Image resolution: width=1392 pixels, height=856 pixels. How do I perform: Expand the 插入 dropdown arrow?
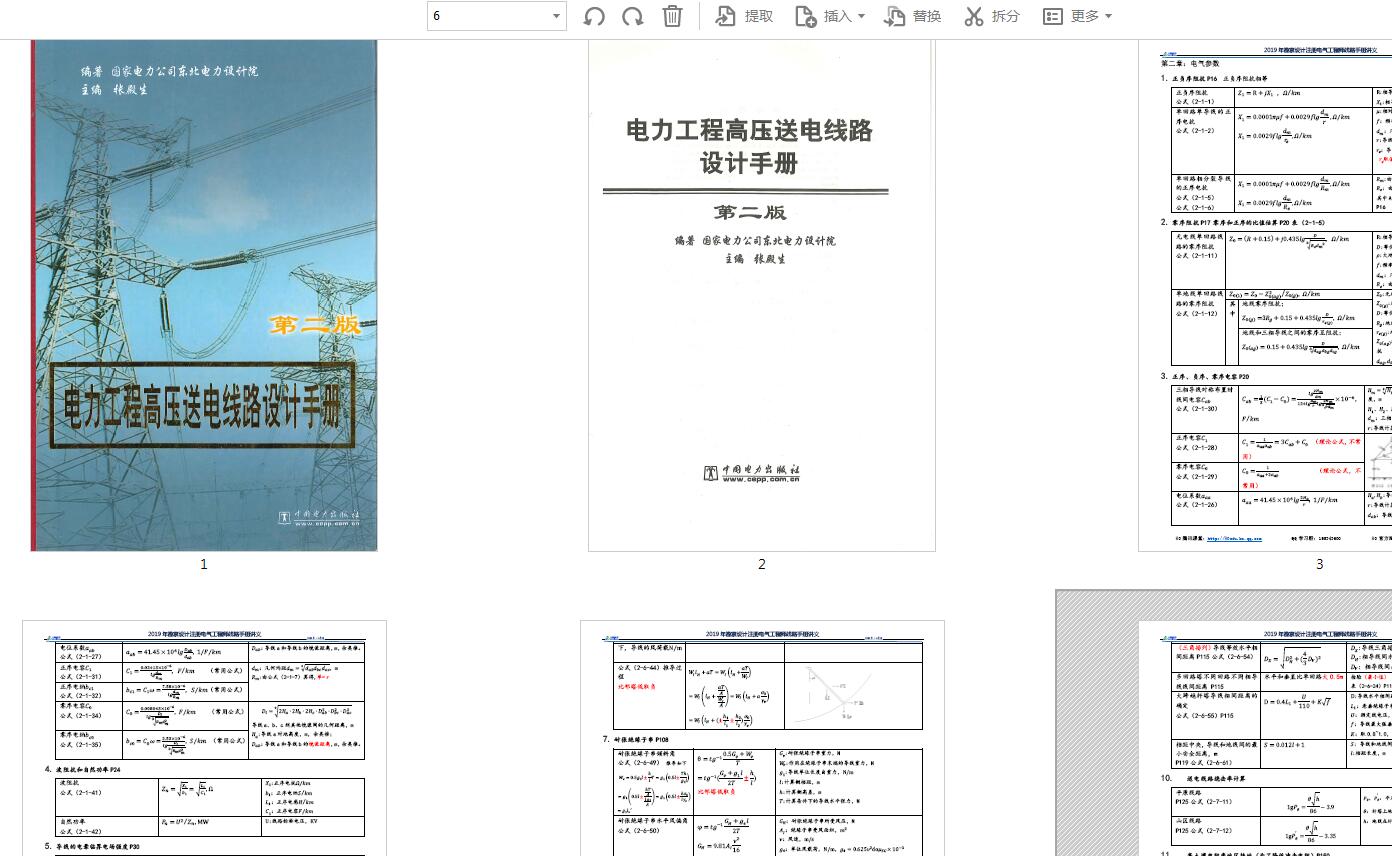point(861,16)
